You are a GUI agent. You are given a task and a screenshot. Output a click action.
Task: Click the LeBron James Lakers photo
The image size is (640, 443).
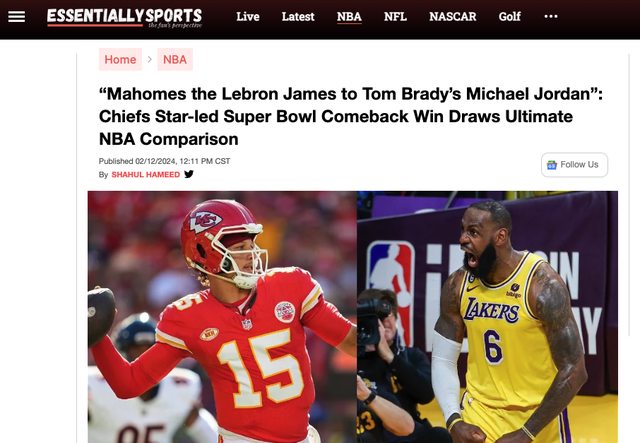487,317
